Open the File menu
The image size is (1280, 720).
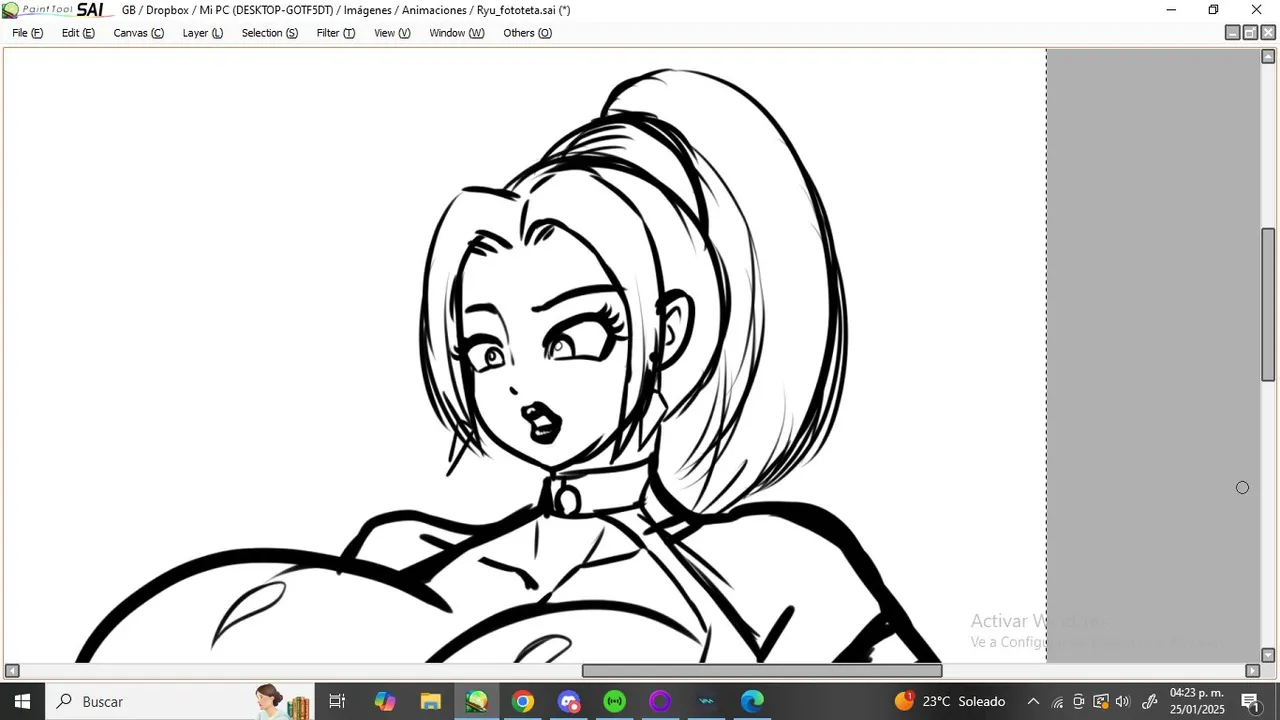coord(27,33)
